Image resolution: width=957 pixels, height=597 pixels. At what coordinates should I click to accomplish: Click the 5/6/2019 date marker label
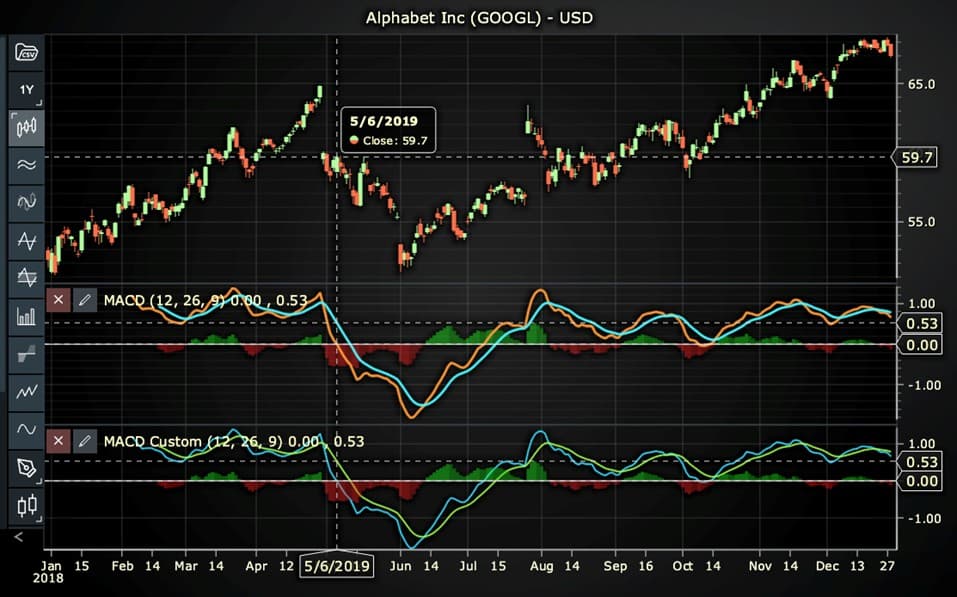(x=337, y=565)
